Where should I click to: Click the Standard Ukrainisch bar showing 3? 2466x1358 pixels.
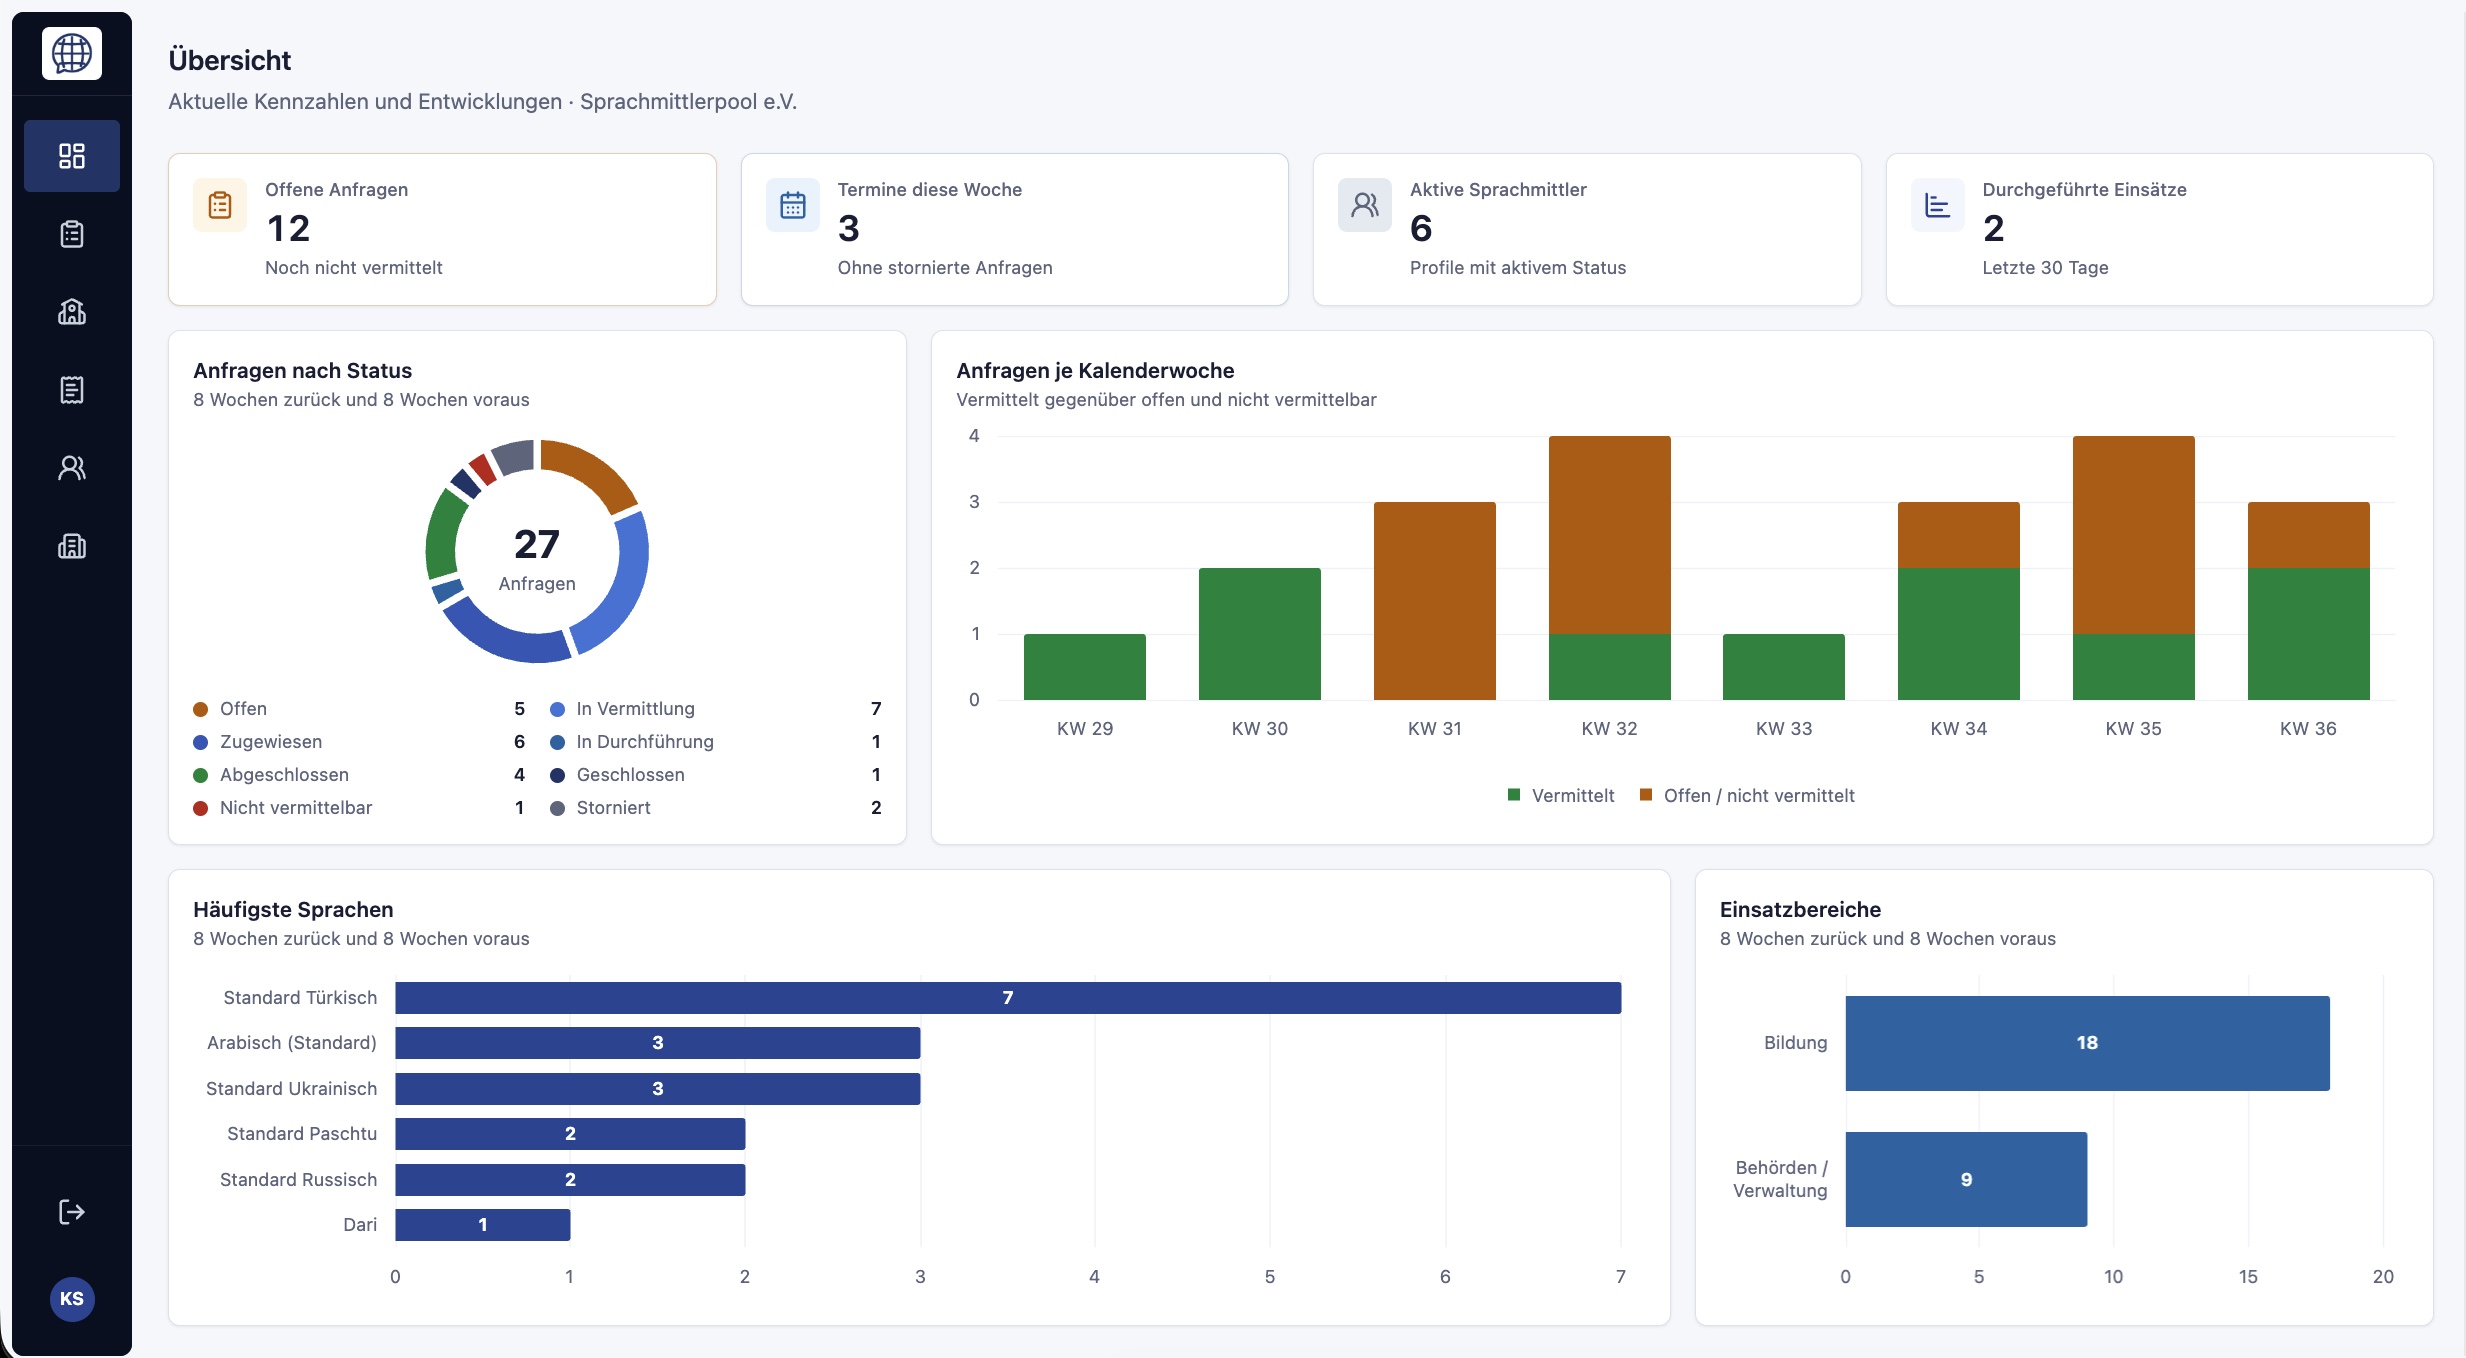pos(658,1089)
